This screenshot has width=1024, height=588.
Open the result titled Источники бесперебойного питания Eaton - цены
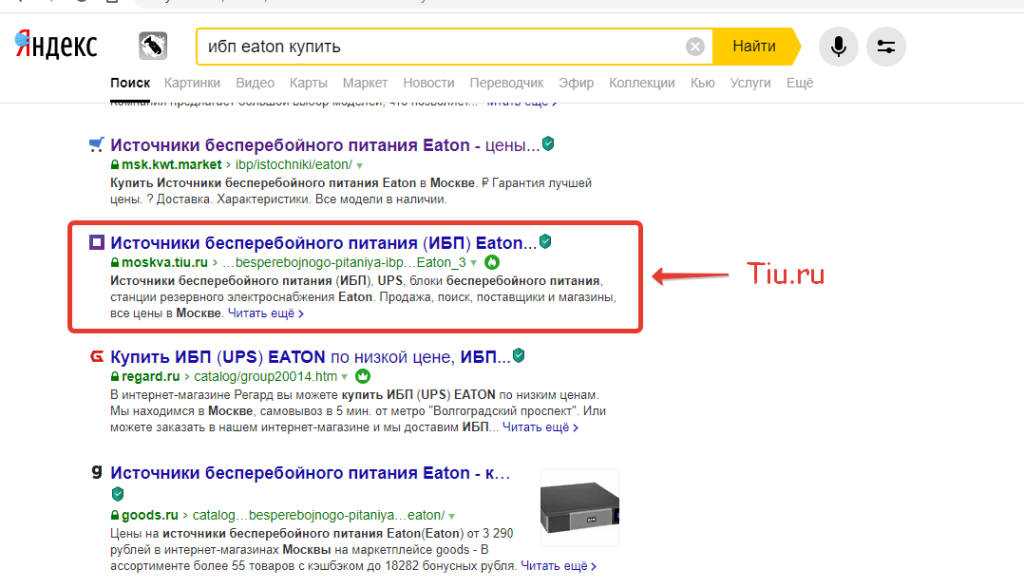pyautogui.click(x=325, y=145)
